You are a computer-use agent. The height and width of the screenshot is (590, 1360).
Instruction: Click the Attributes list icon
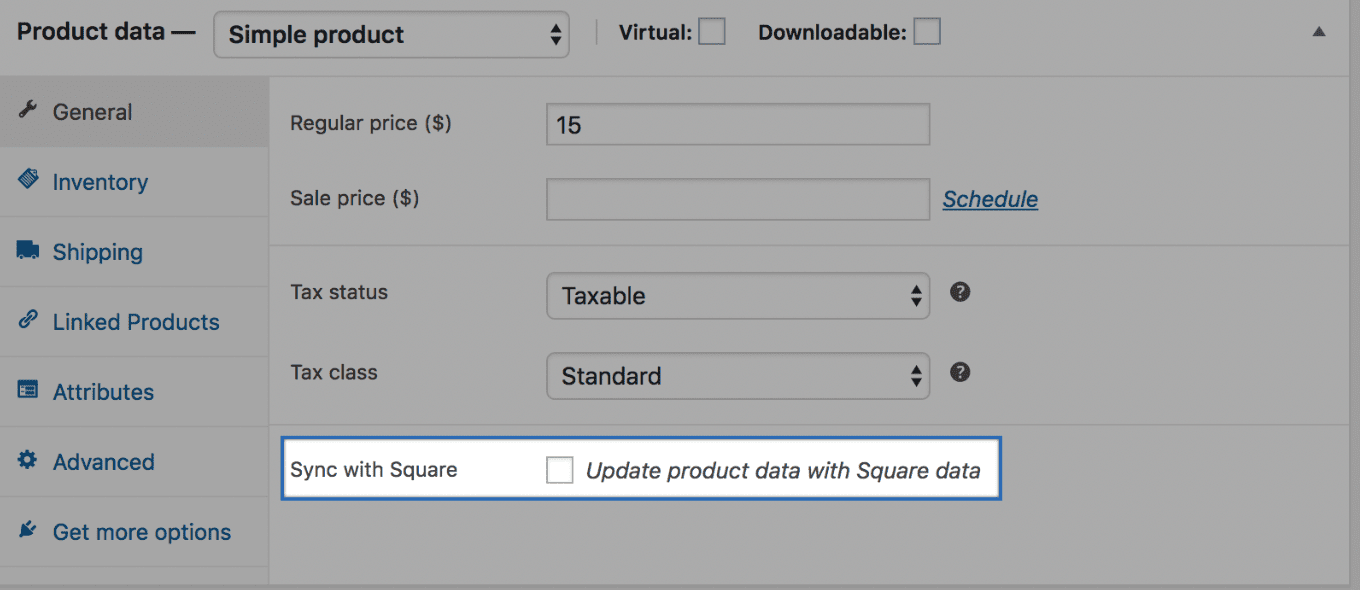[x=28, y=390]
